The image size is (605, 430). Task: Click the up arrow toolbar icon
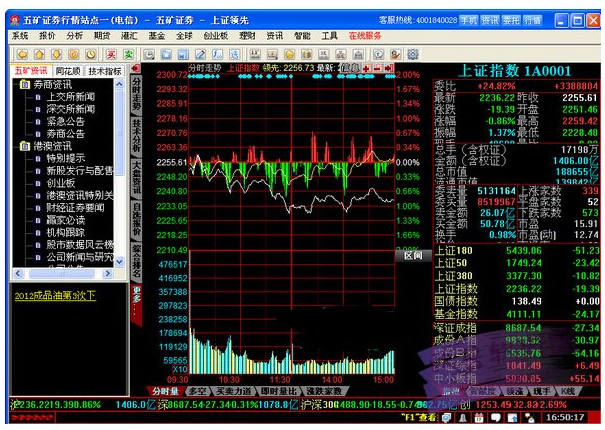39,54
